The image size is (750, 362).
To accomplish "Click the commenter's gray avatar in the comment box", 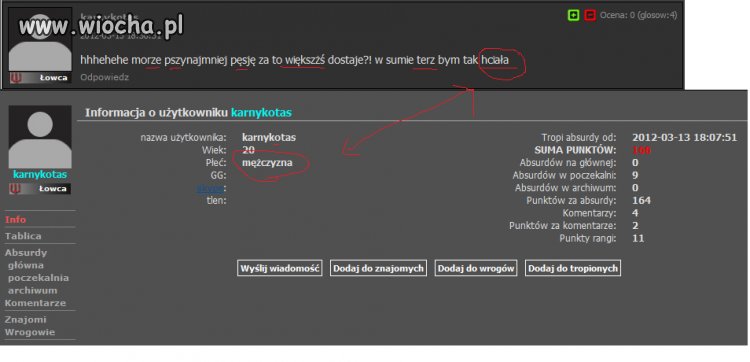I will (x=40, y=40).
